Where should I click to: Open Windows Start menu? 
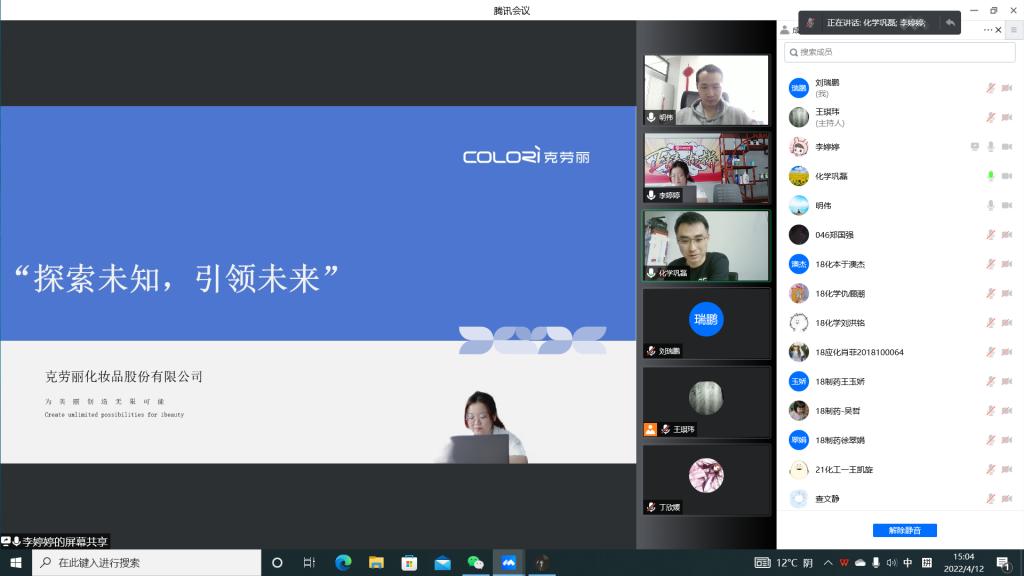[15, 563]
